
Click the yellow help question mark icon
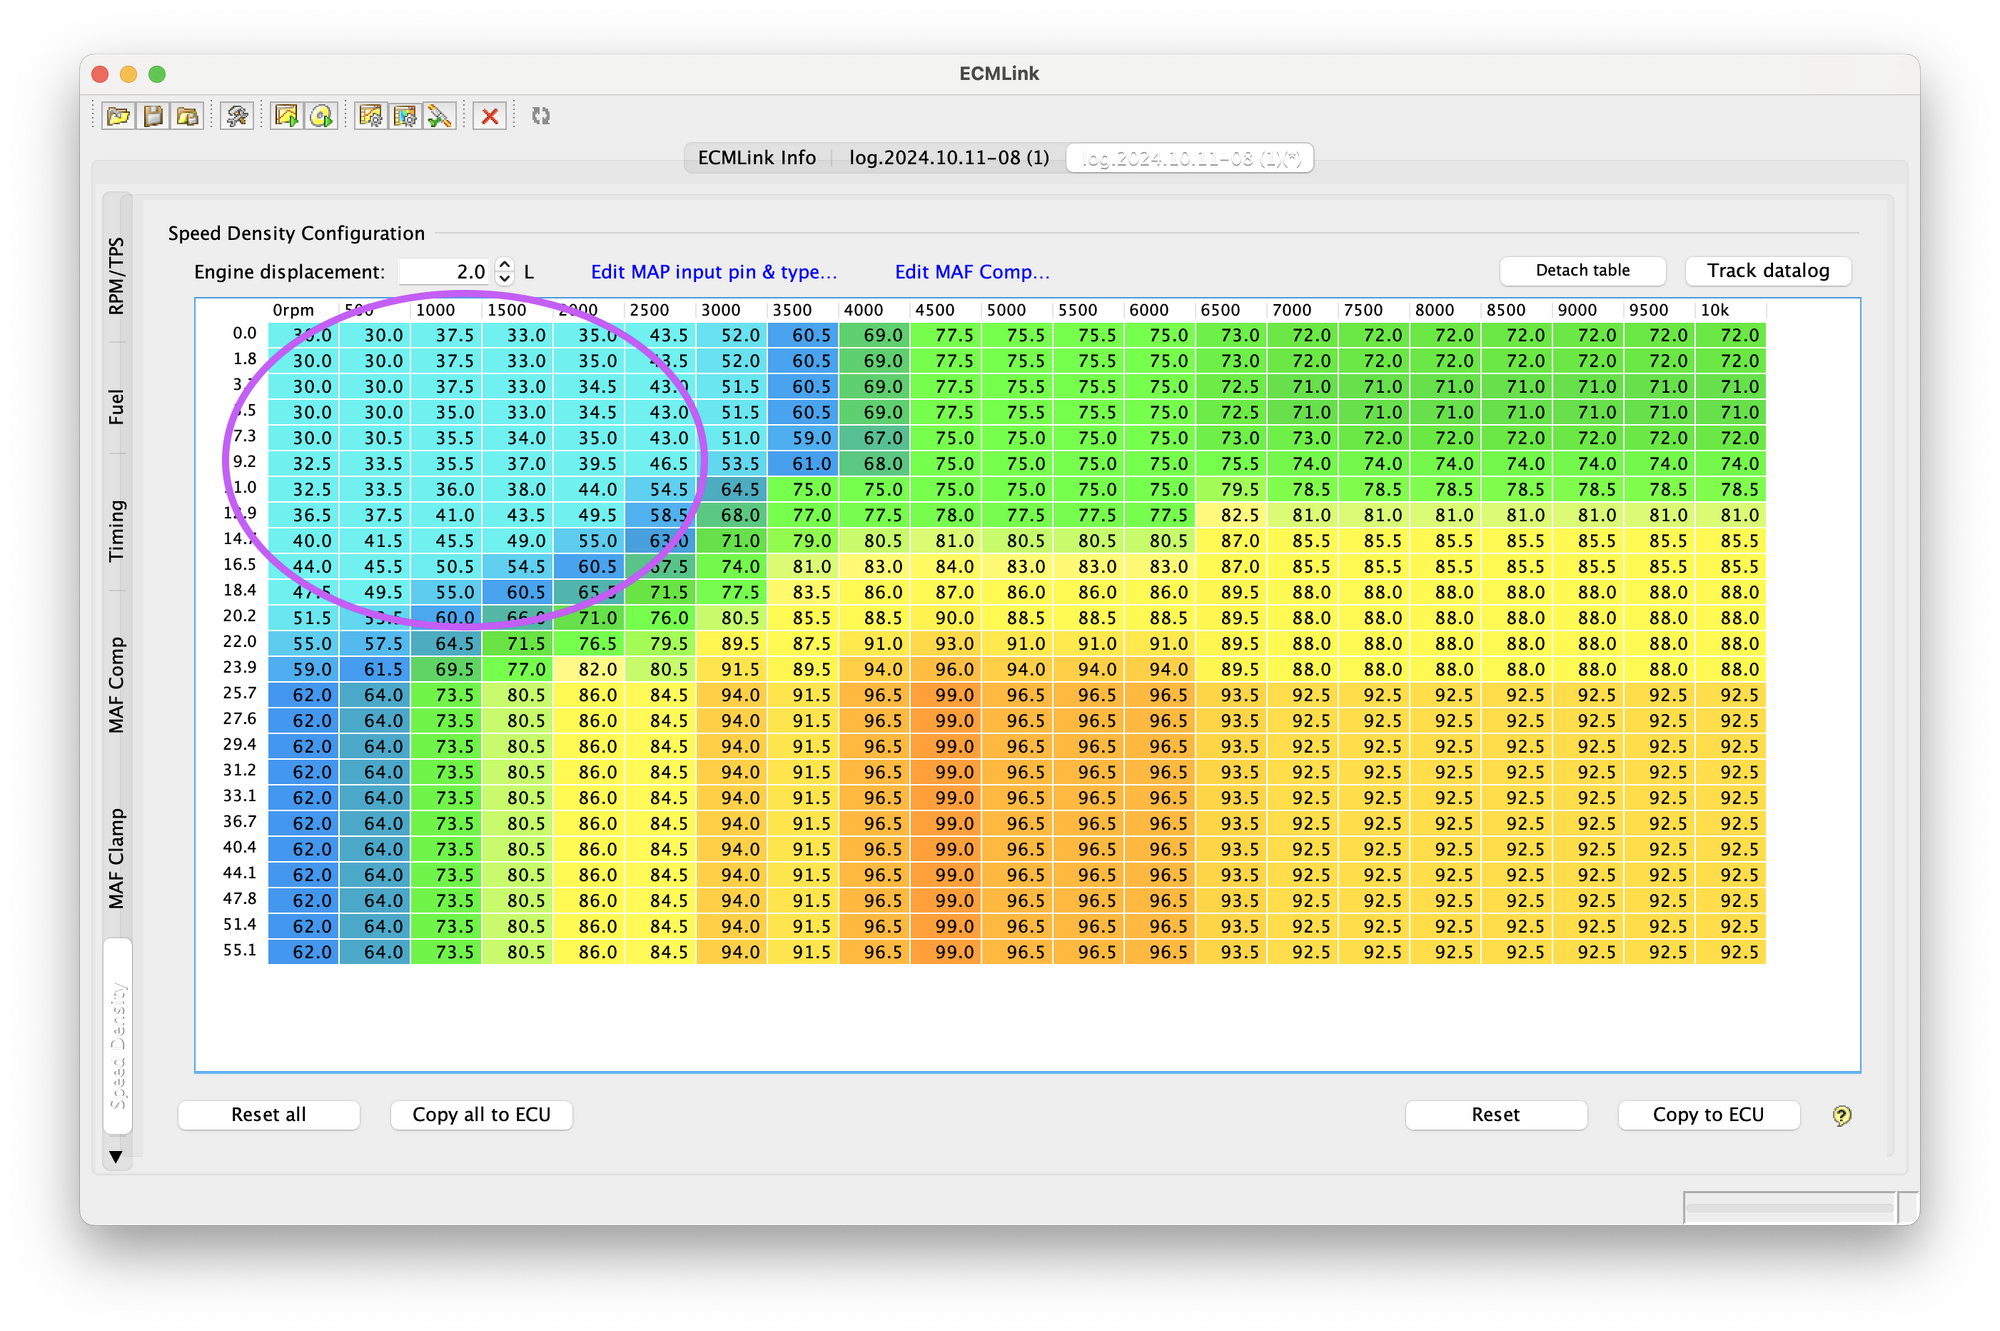pyautogui.click(x=1842, y=1115)
